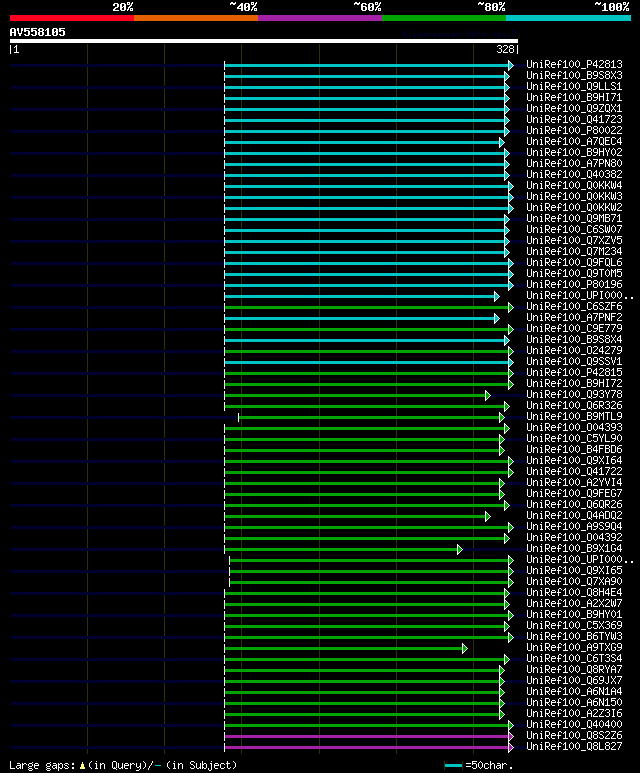Select the UniRef100_Q8L827 label
640x773 pixels.
tap(574, 747)
